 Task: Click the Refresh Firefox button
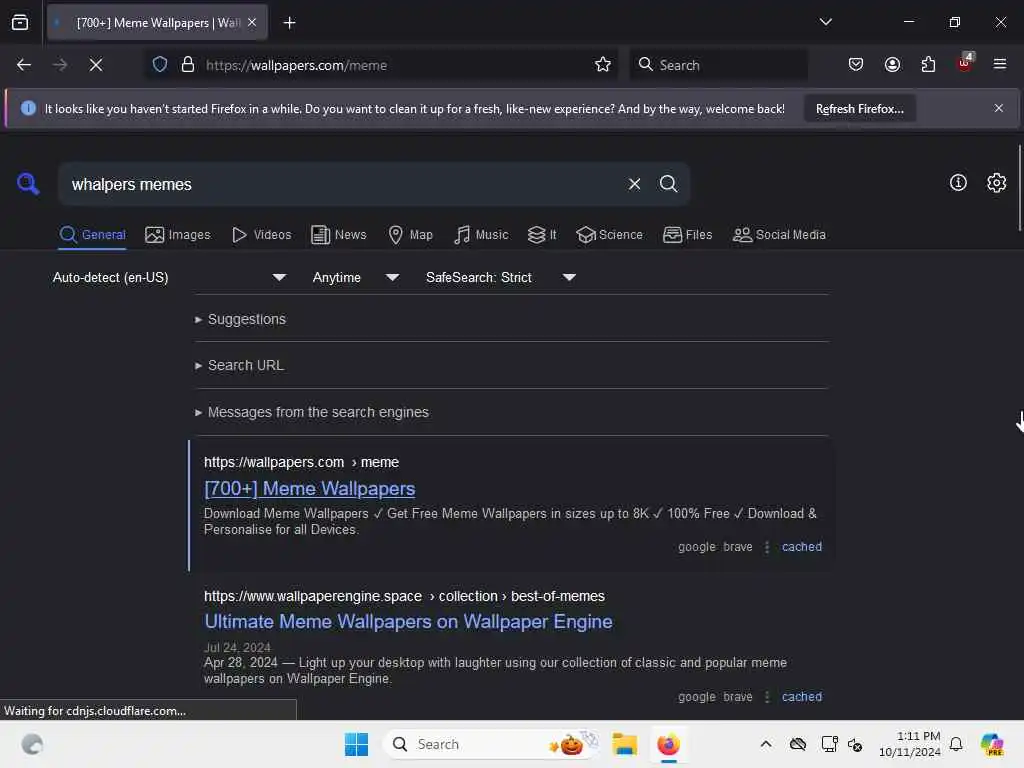859,108
